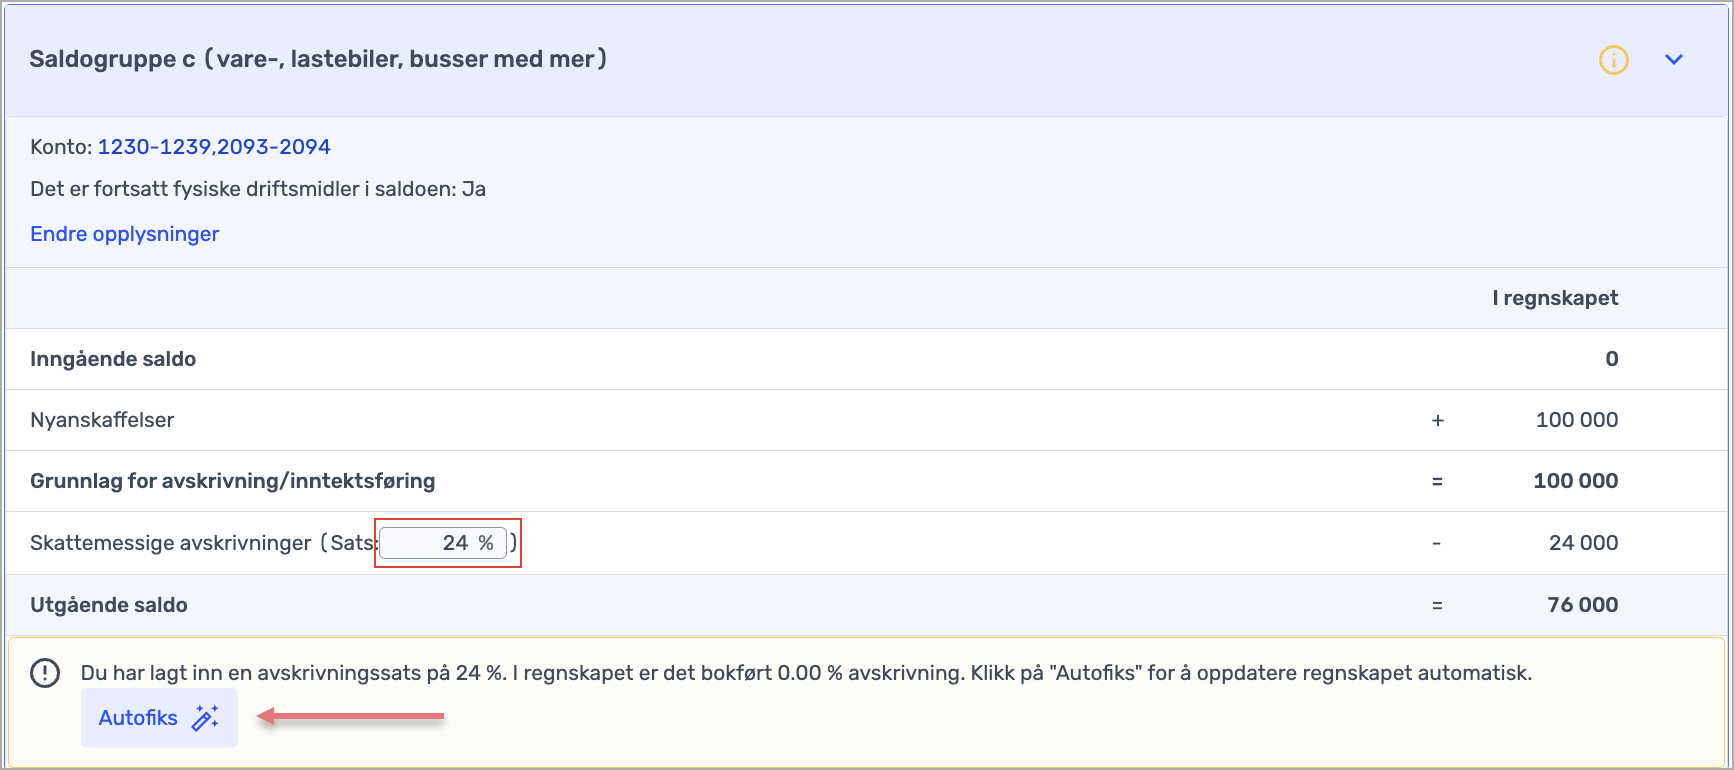
Task: Click the yellow info icon in header
Action: [1613, 60]
